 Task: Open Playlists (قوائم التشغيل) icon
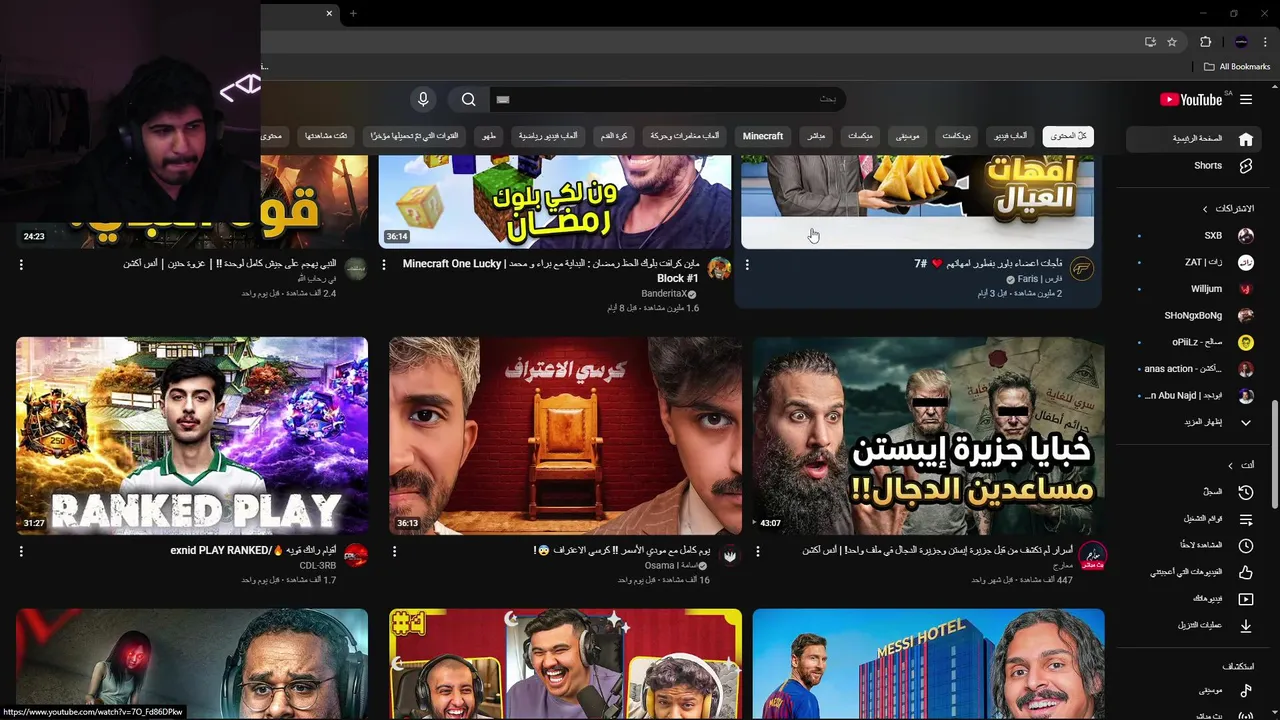[1246, 519]
